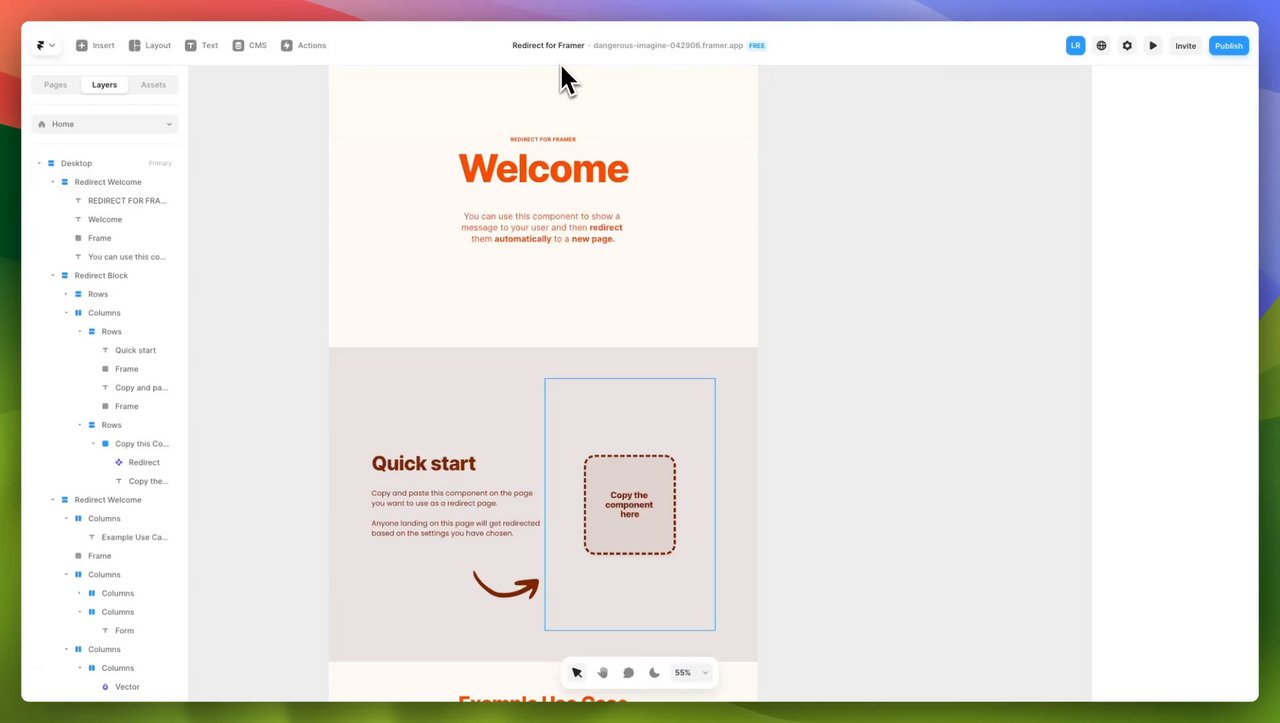Click the Insert plus icon
The height and width of the screenshot is (723, 1280).
point(82,45)
